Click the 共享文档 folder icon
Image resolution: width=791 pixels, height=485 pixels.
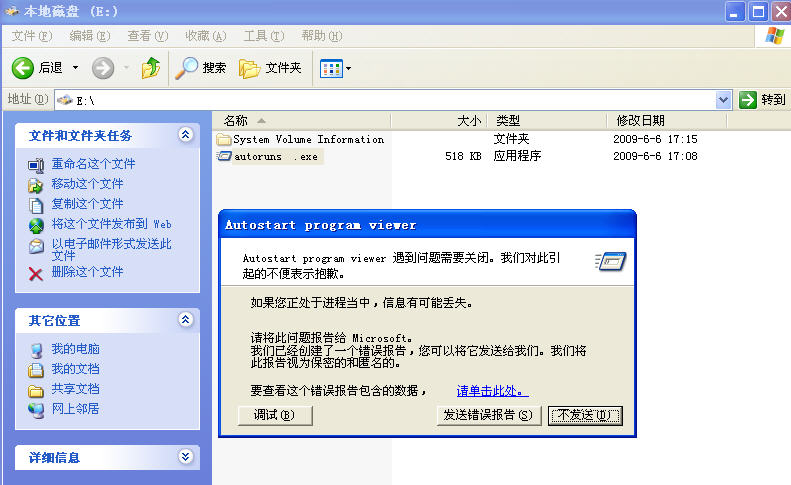coord(36,390)
